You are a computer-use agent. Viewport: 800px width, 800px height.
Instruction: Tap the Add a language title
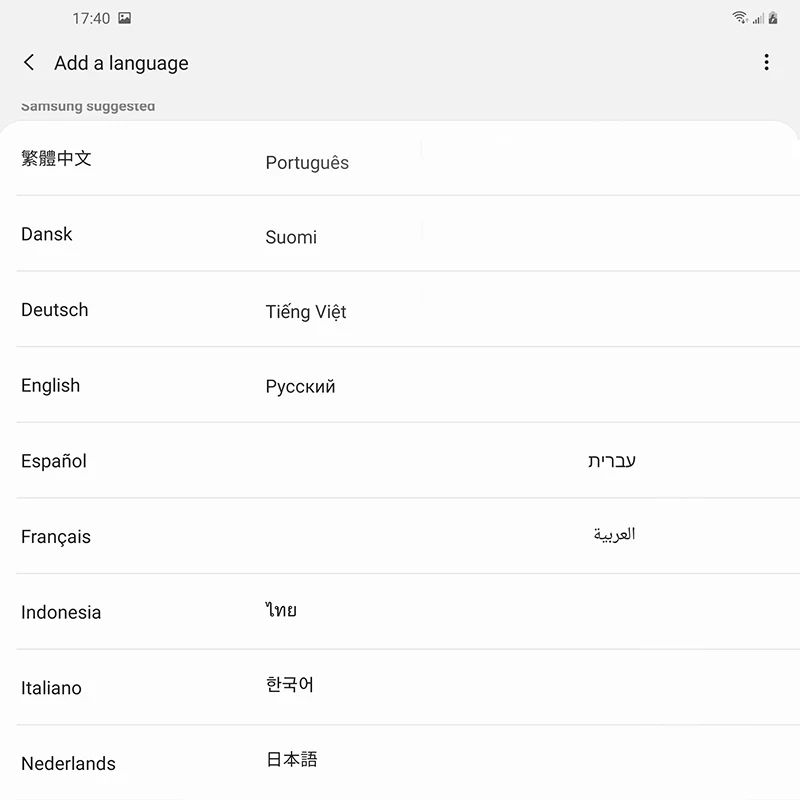(x=121, y=63)
